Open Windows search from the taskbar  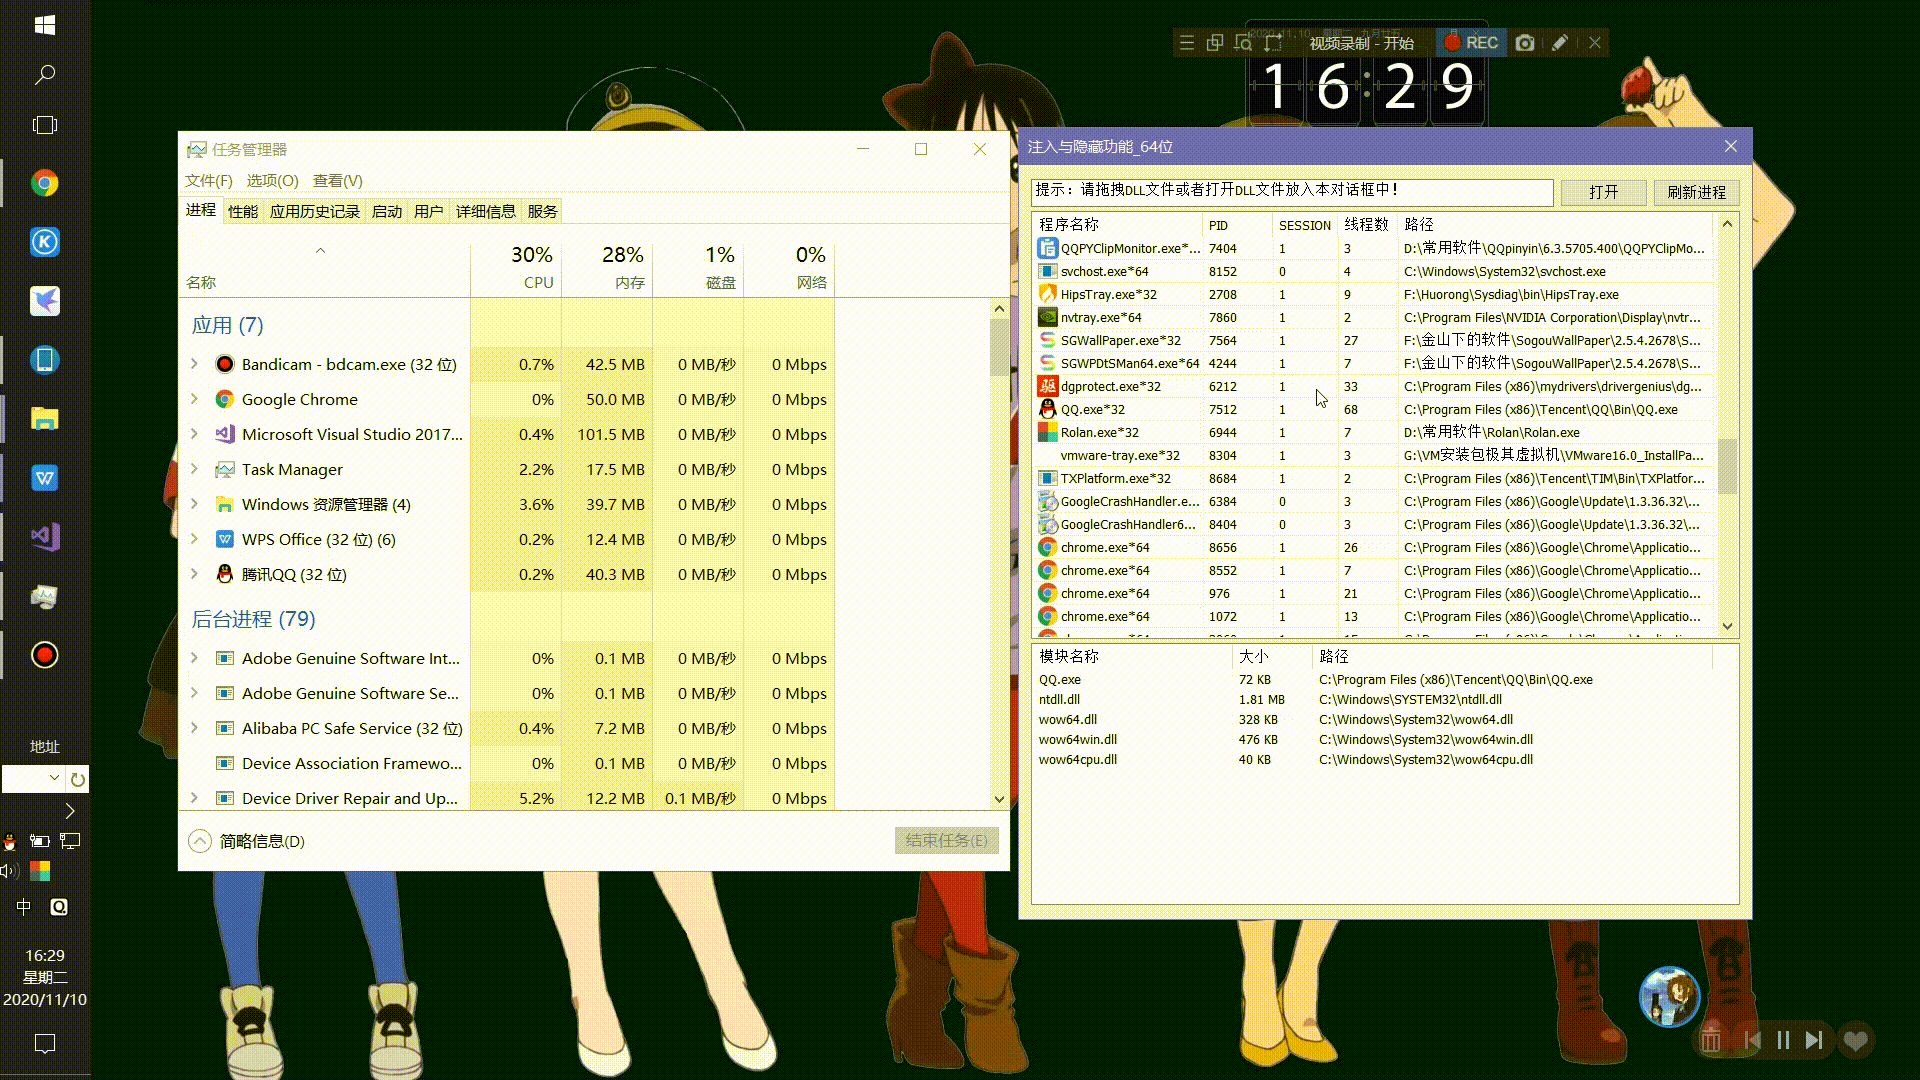pos(44,75)
